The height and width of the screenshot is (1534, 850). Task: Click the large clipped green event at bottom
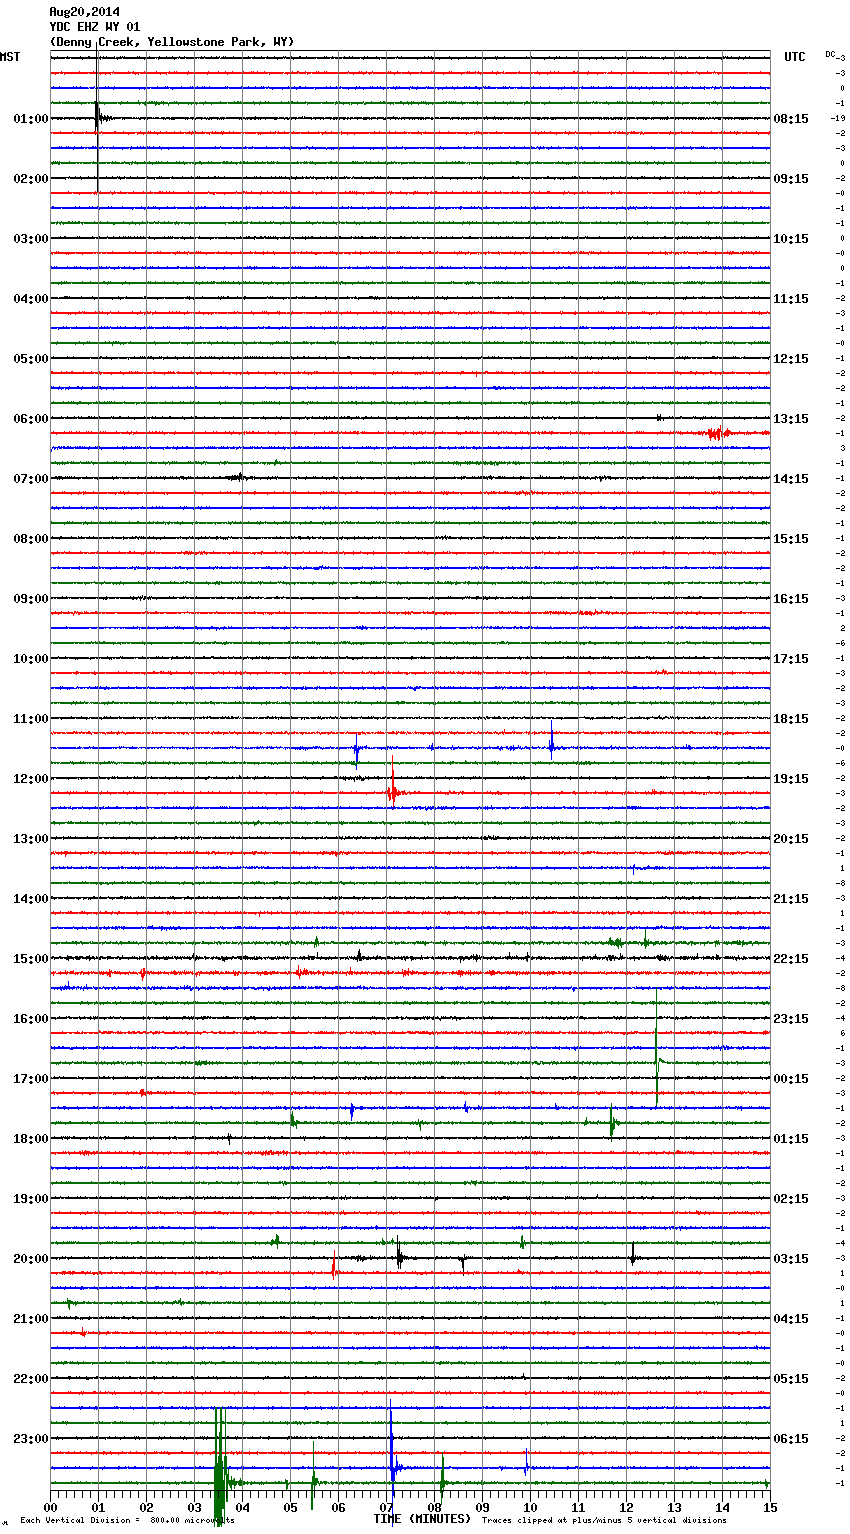(x=219, y=1470)
